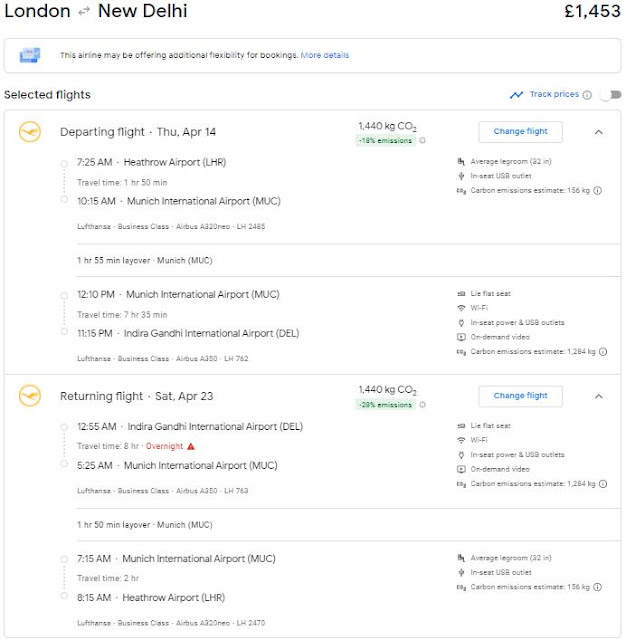Screen dimensions: 626x640
Task: Collapse the returning flight details
Action: pos(598,396)
